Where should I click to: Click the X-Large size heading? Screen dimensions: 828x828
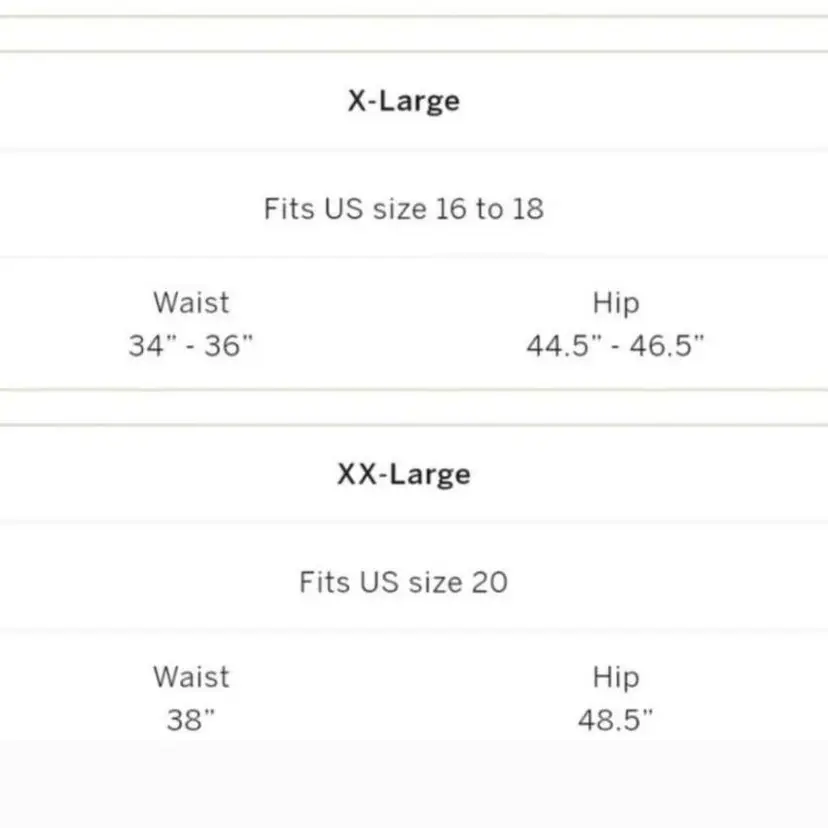404,101
